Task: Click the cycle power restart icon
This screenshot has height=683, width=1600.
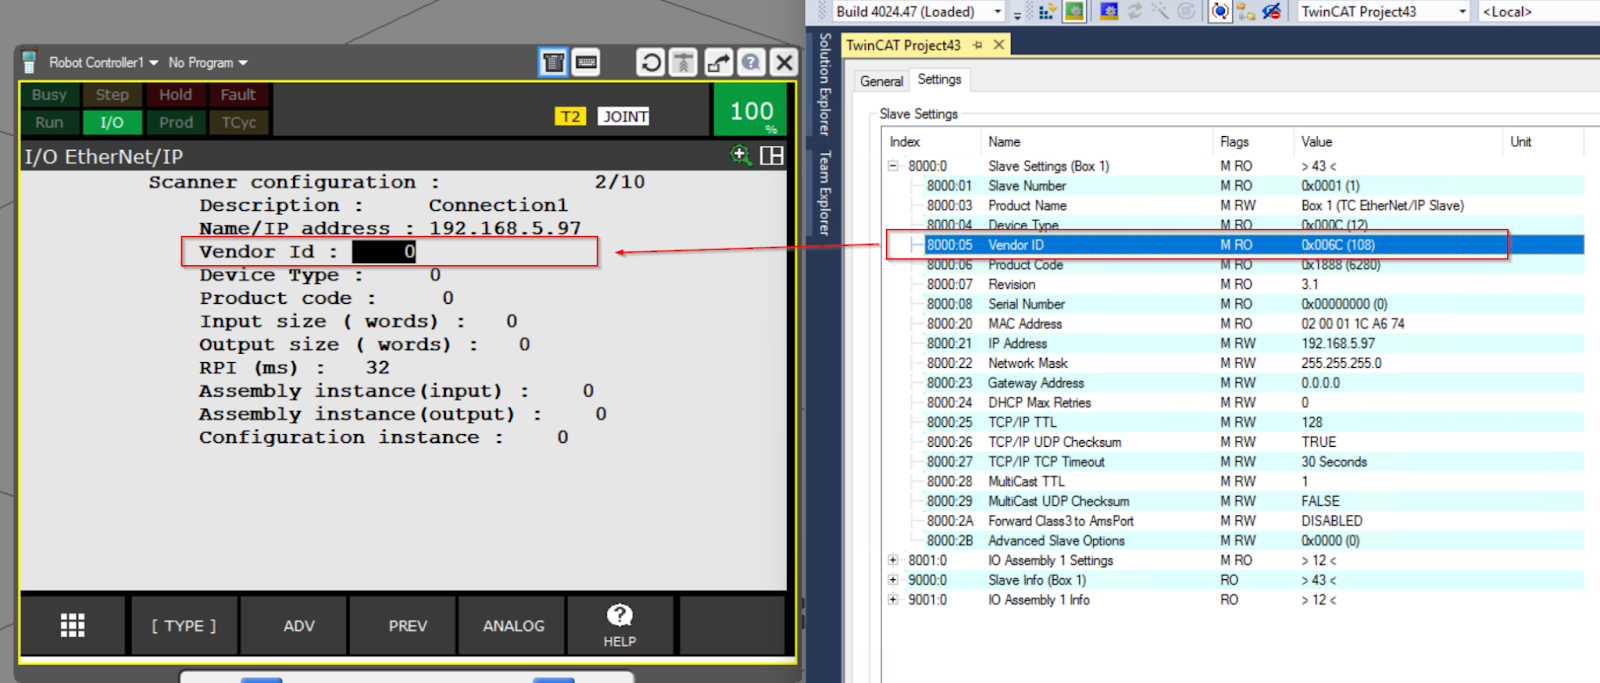Action: pyautogui.click(x=651, y=62)
